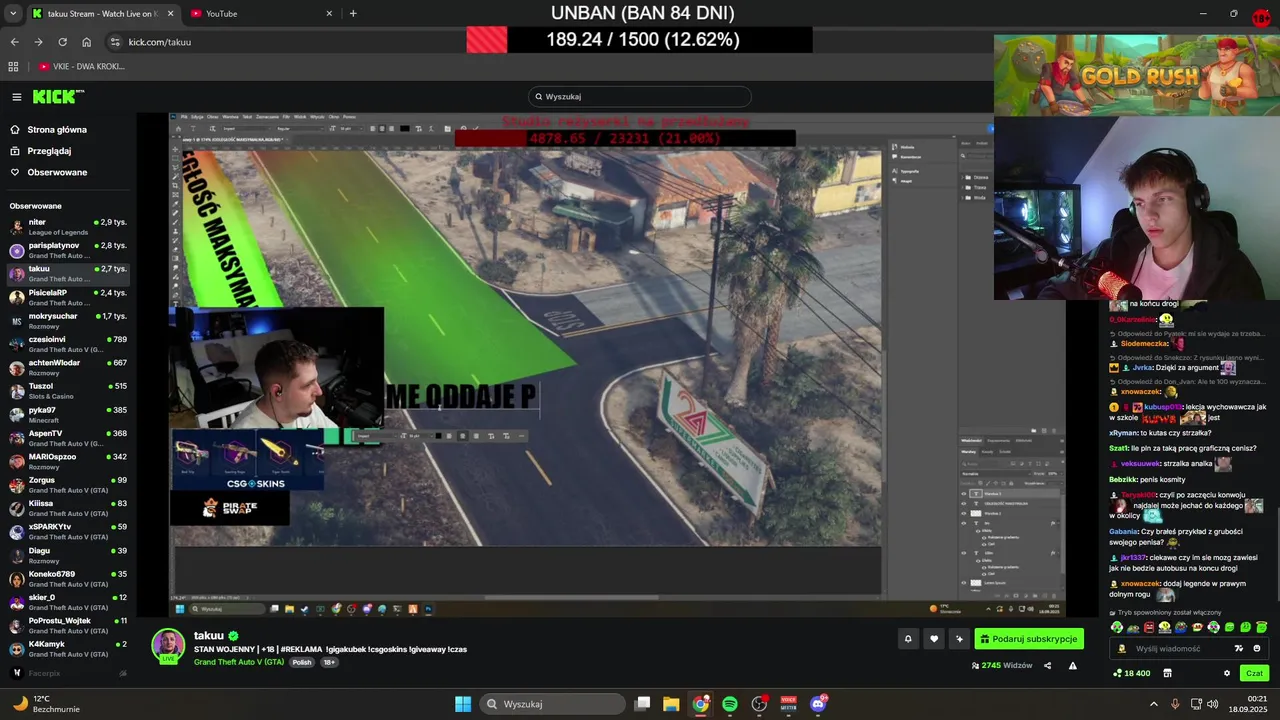This screenshot has width=1280, height=720.
Task: Focus the Kick Wyszukaj search field
Action: (640, 97)
